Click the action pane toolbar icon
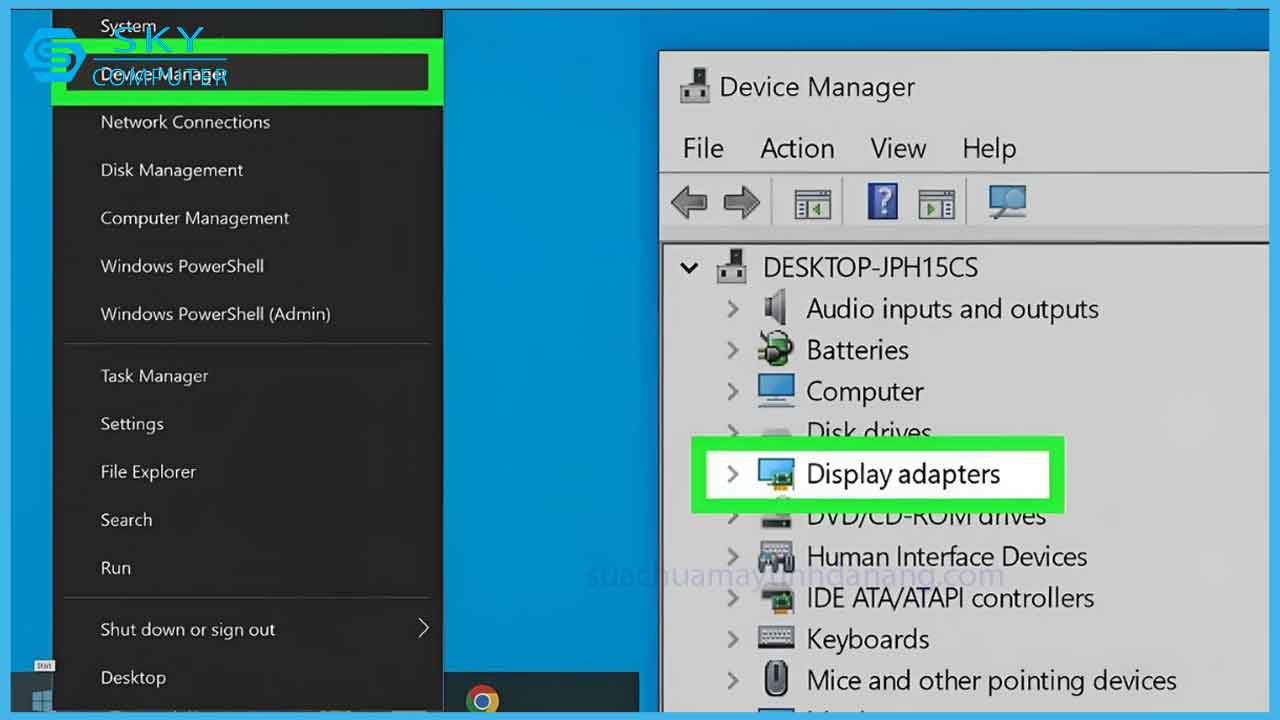Screen dimensions: 1280x720 click(937, 203)
